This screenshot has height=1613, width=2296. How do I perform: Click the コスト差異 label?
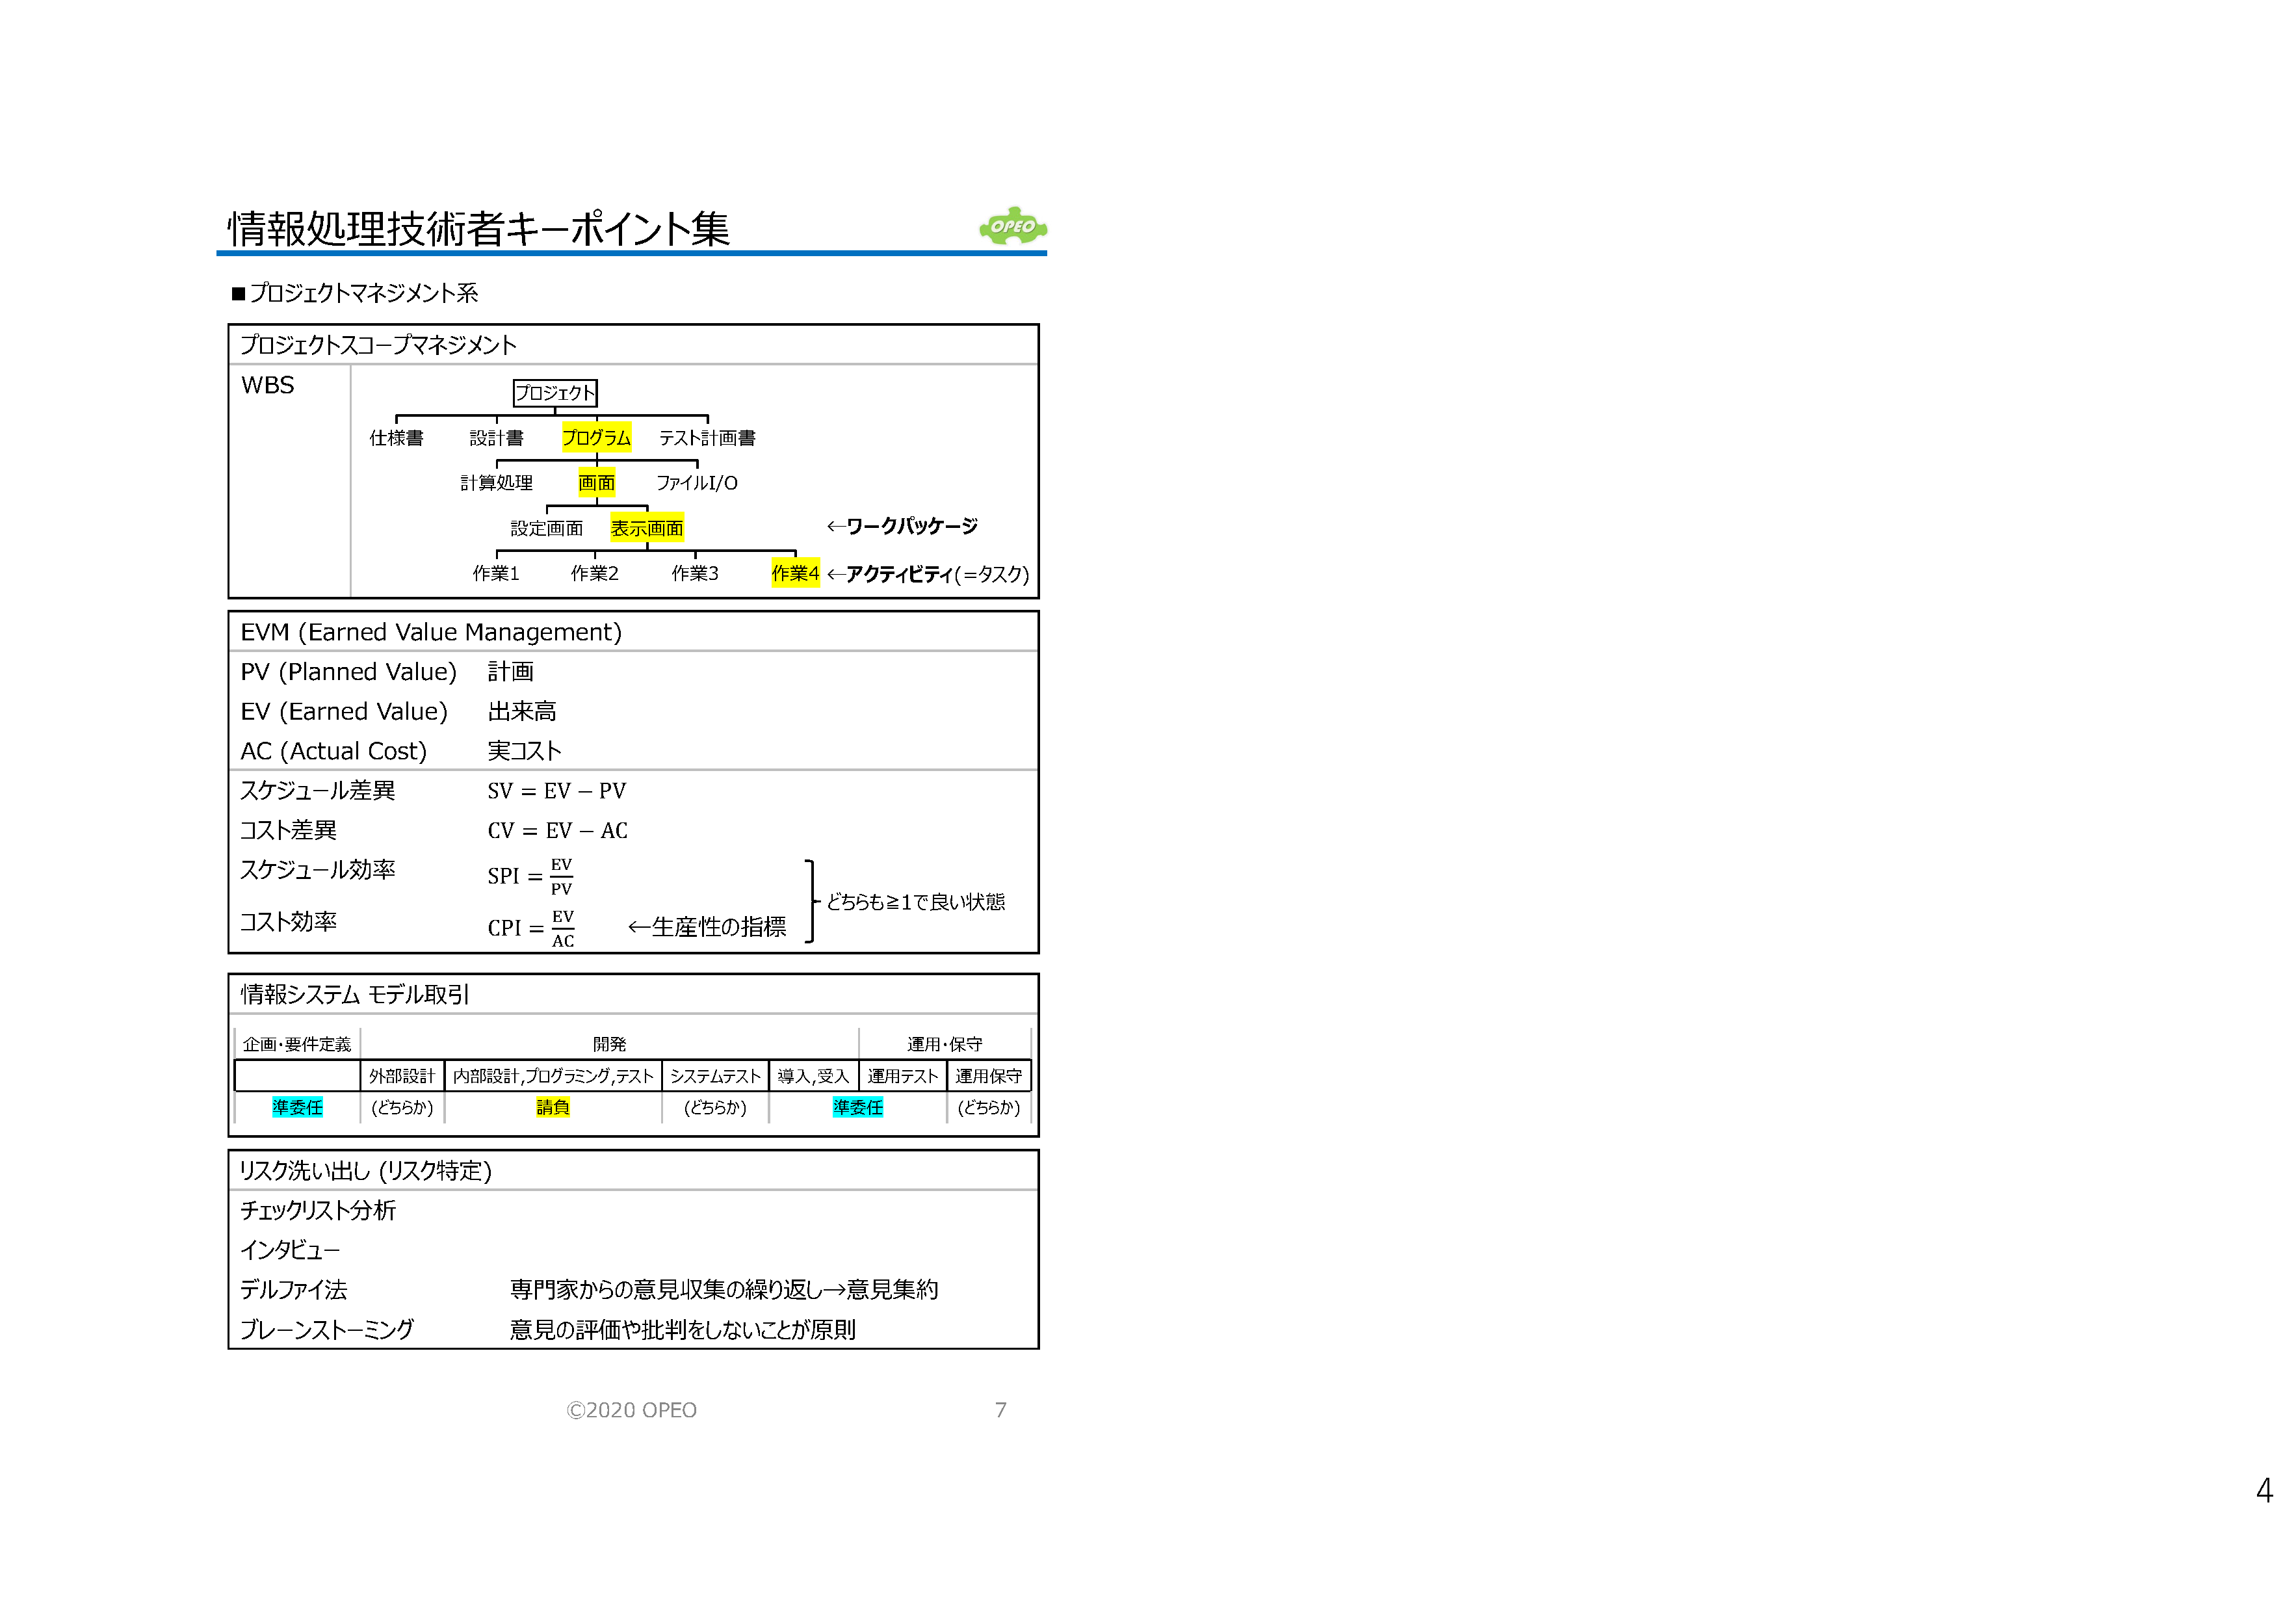pyautogui.click(x=288, y=830)
